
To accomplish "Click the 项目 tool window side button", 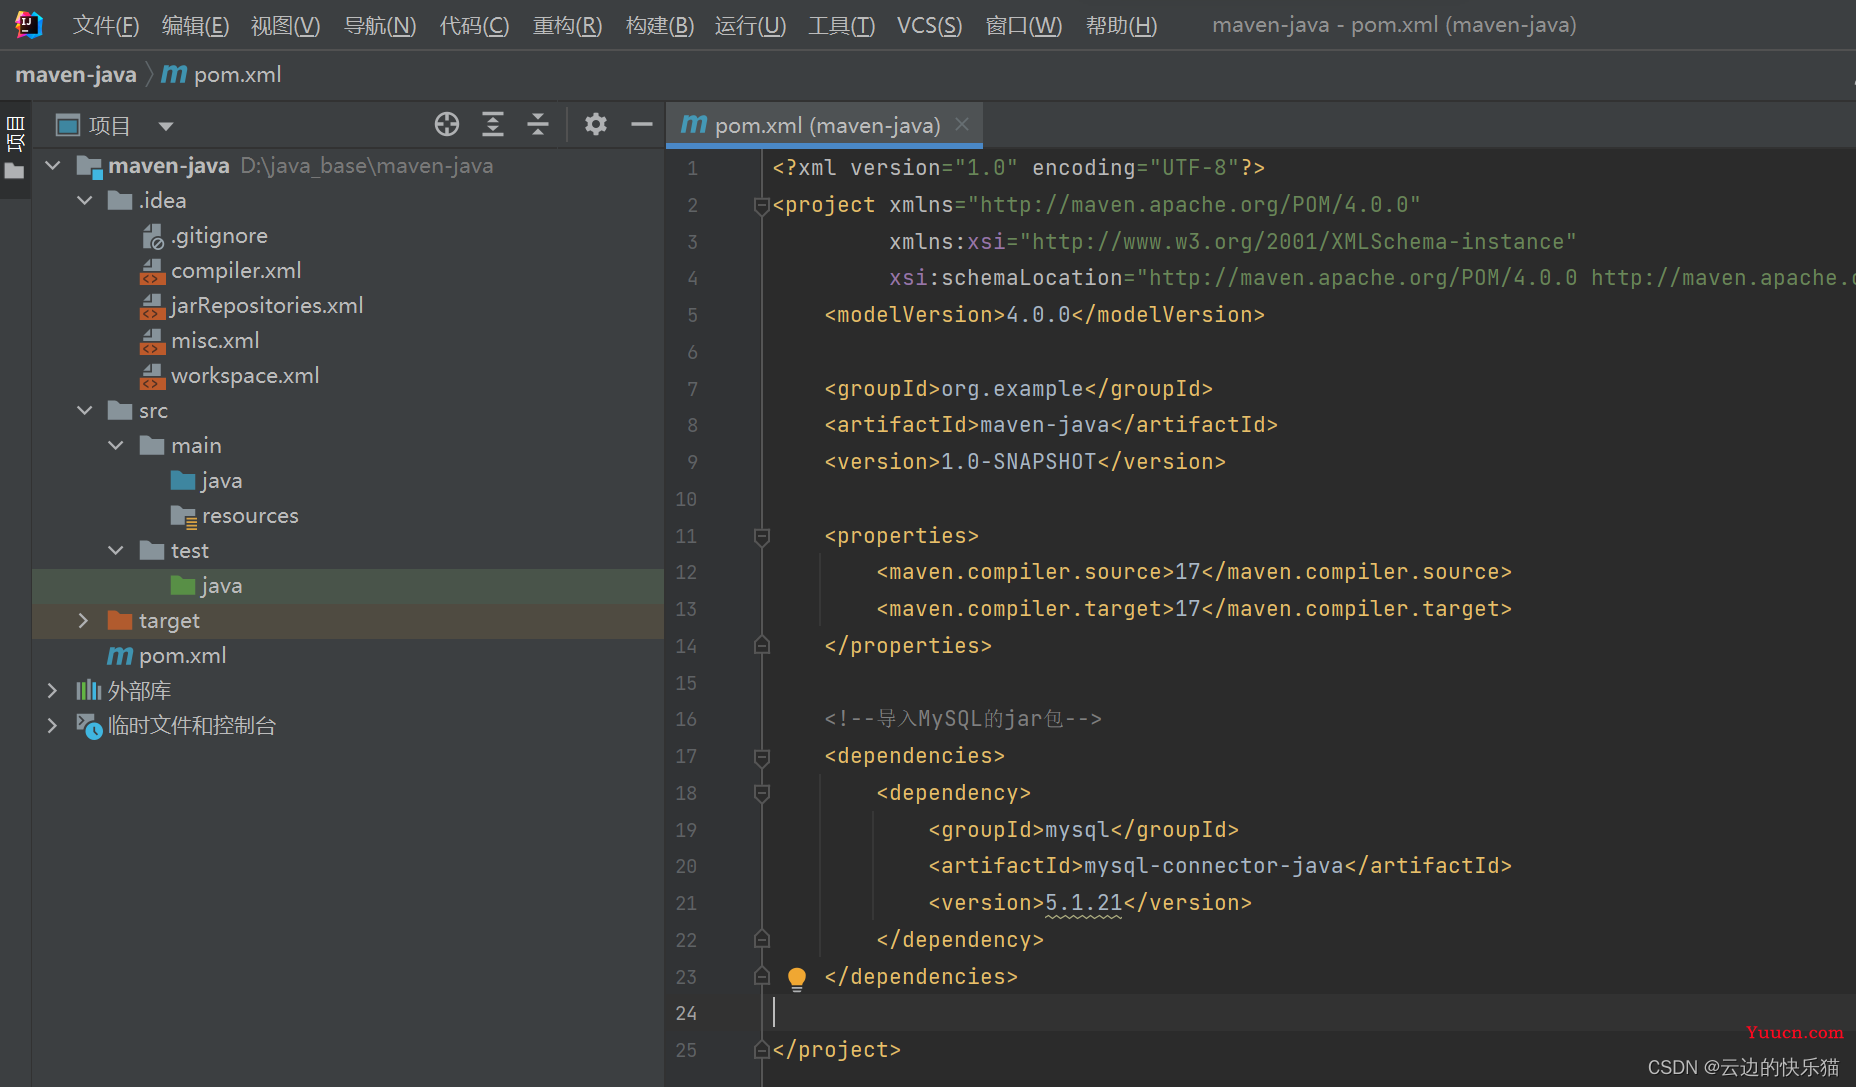I will coord(15,148).
